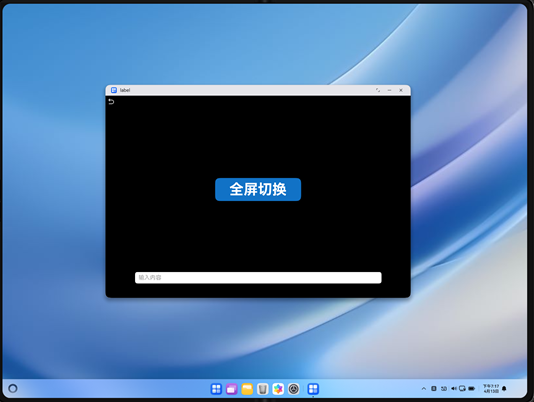The height and width of the screenshot is (402, 534).
Task: Open the yellow file manager dock icon
Action: [247, 389]
